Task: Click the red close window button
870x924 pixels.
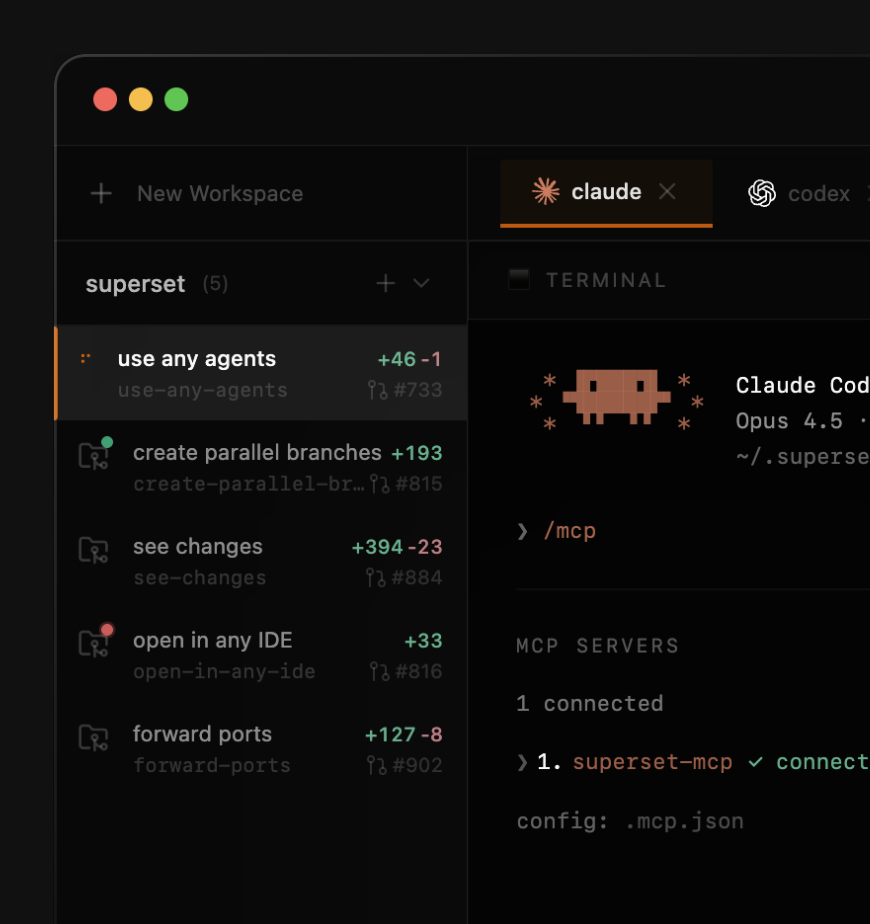Action: [x=105, y=100]
